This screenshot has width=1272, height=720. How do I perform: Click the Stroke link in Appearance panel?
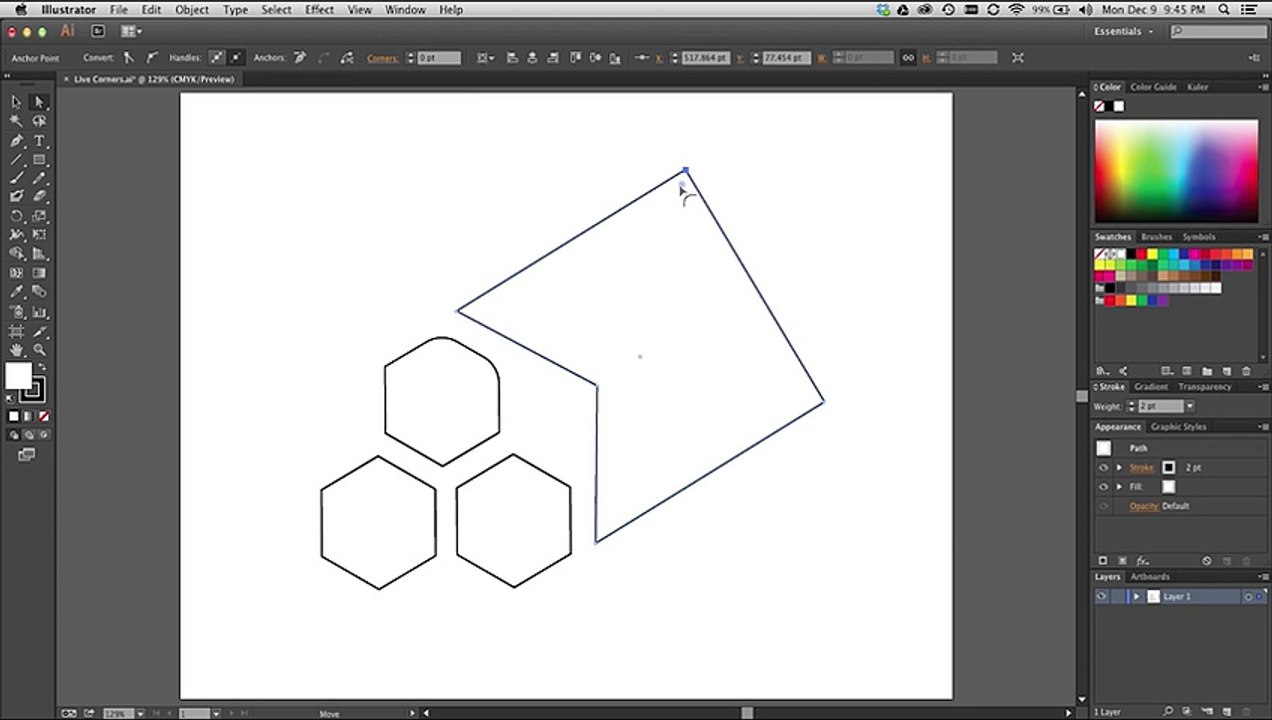point(1141,468)
